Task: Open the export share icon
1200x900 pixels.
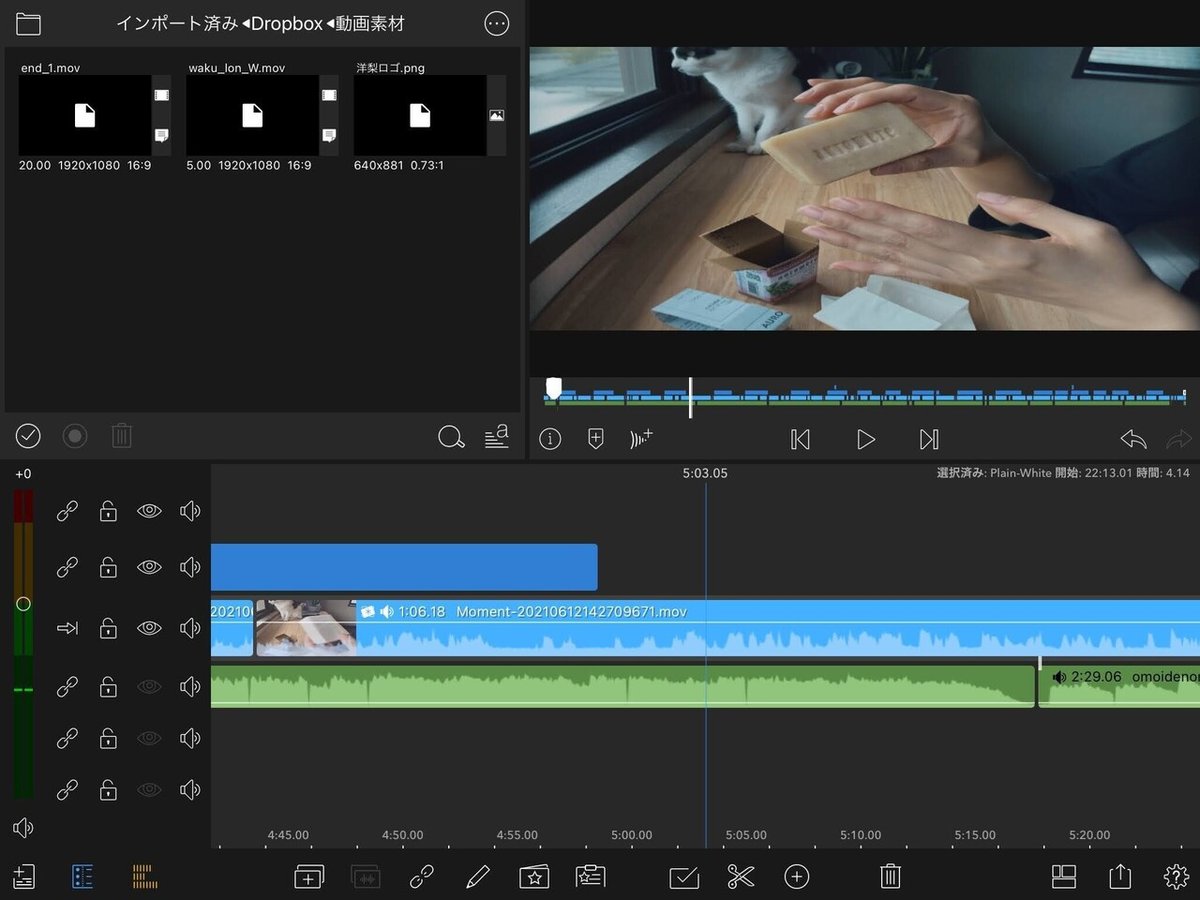Action: (x=1120, y=876)
